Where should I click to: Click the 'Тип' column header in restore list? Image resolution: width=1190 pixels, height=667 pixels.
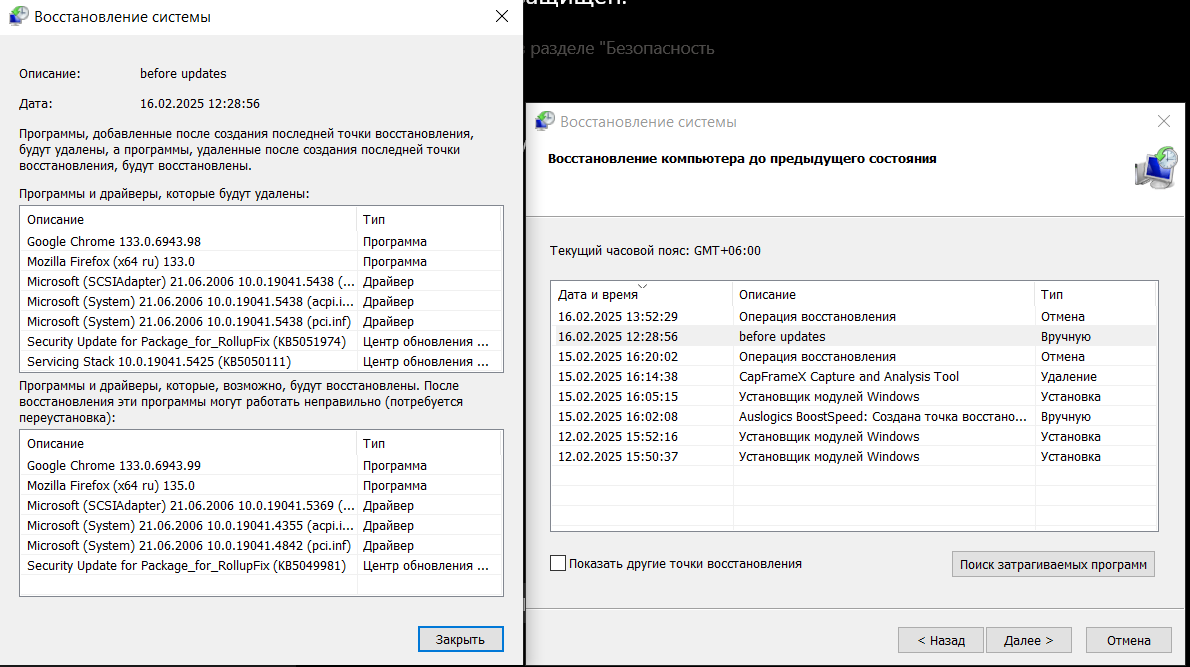tap(1095, 295)
